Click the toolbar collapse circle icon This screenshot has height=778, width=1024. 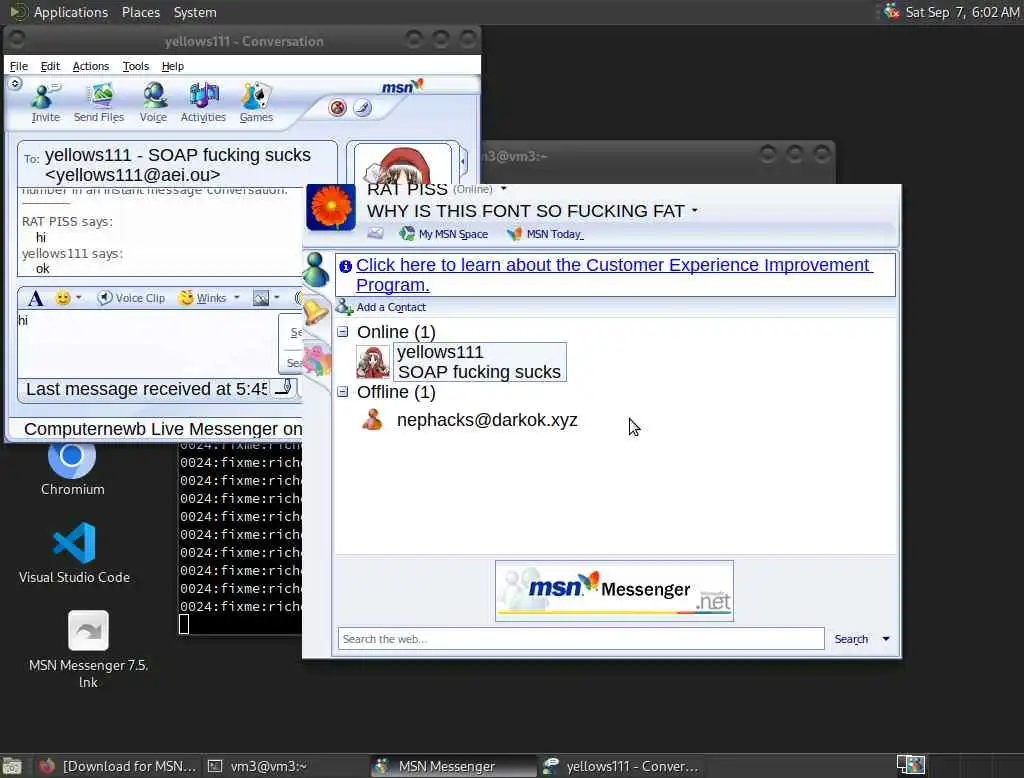pyautogui.click(x=16, y=84)
